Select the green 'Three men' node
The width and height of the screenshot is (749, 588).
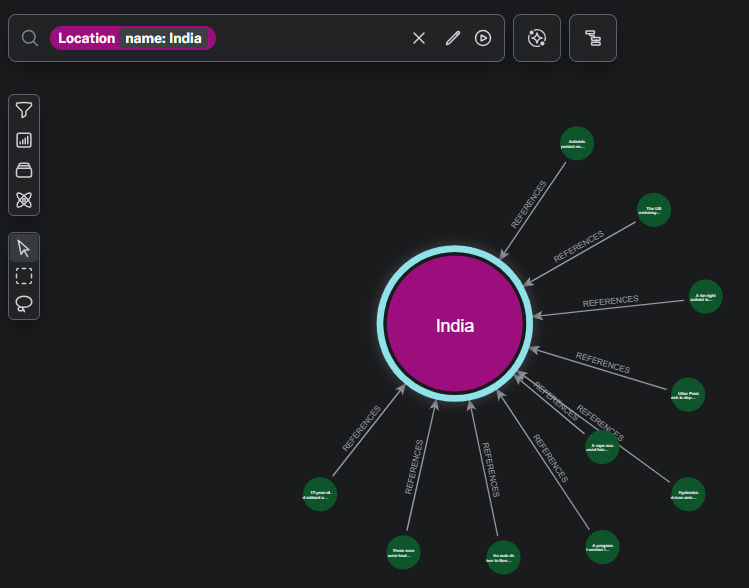tap(403, 552)
